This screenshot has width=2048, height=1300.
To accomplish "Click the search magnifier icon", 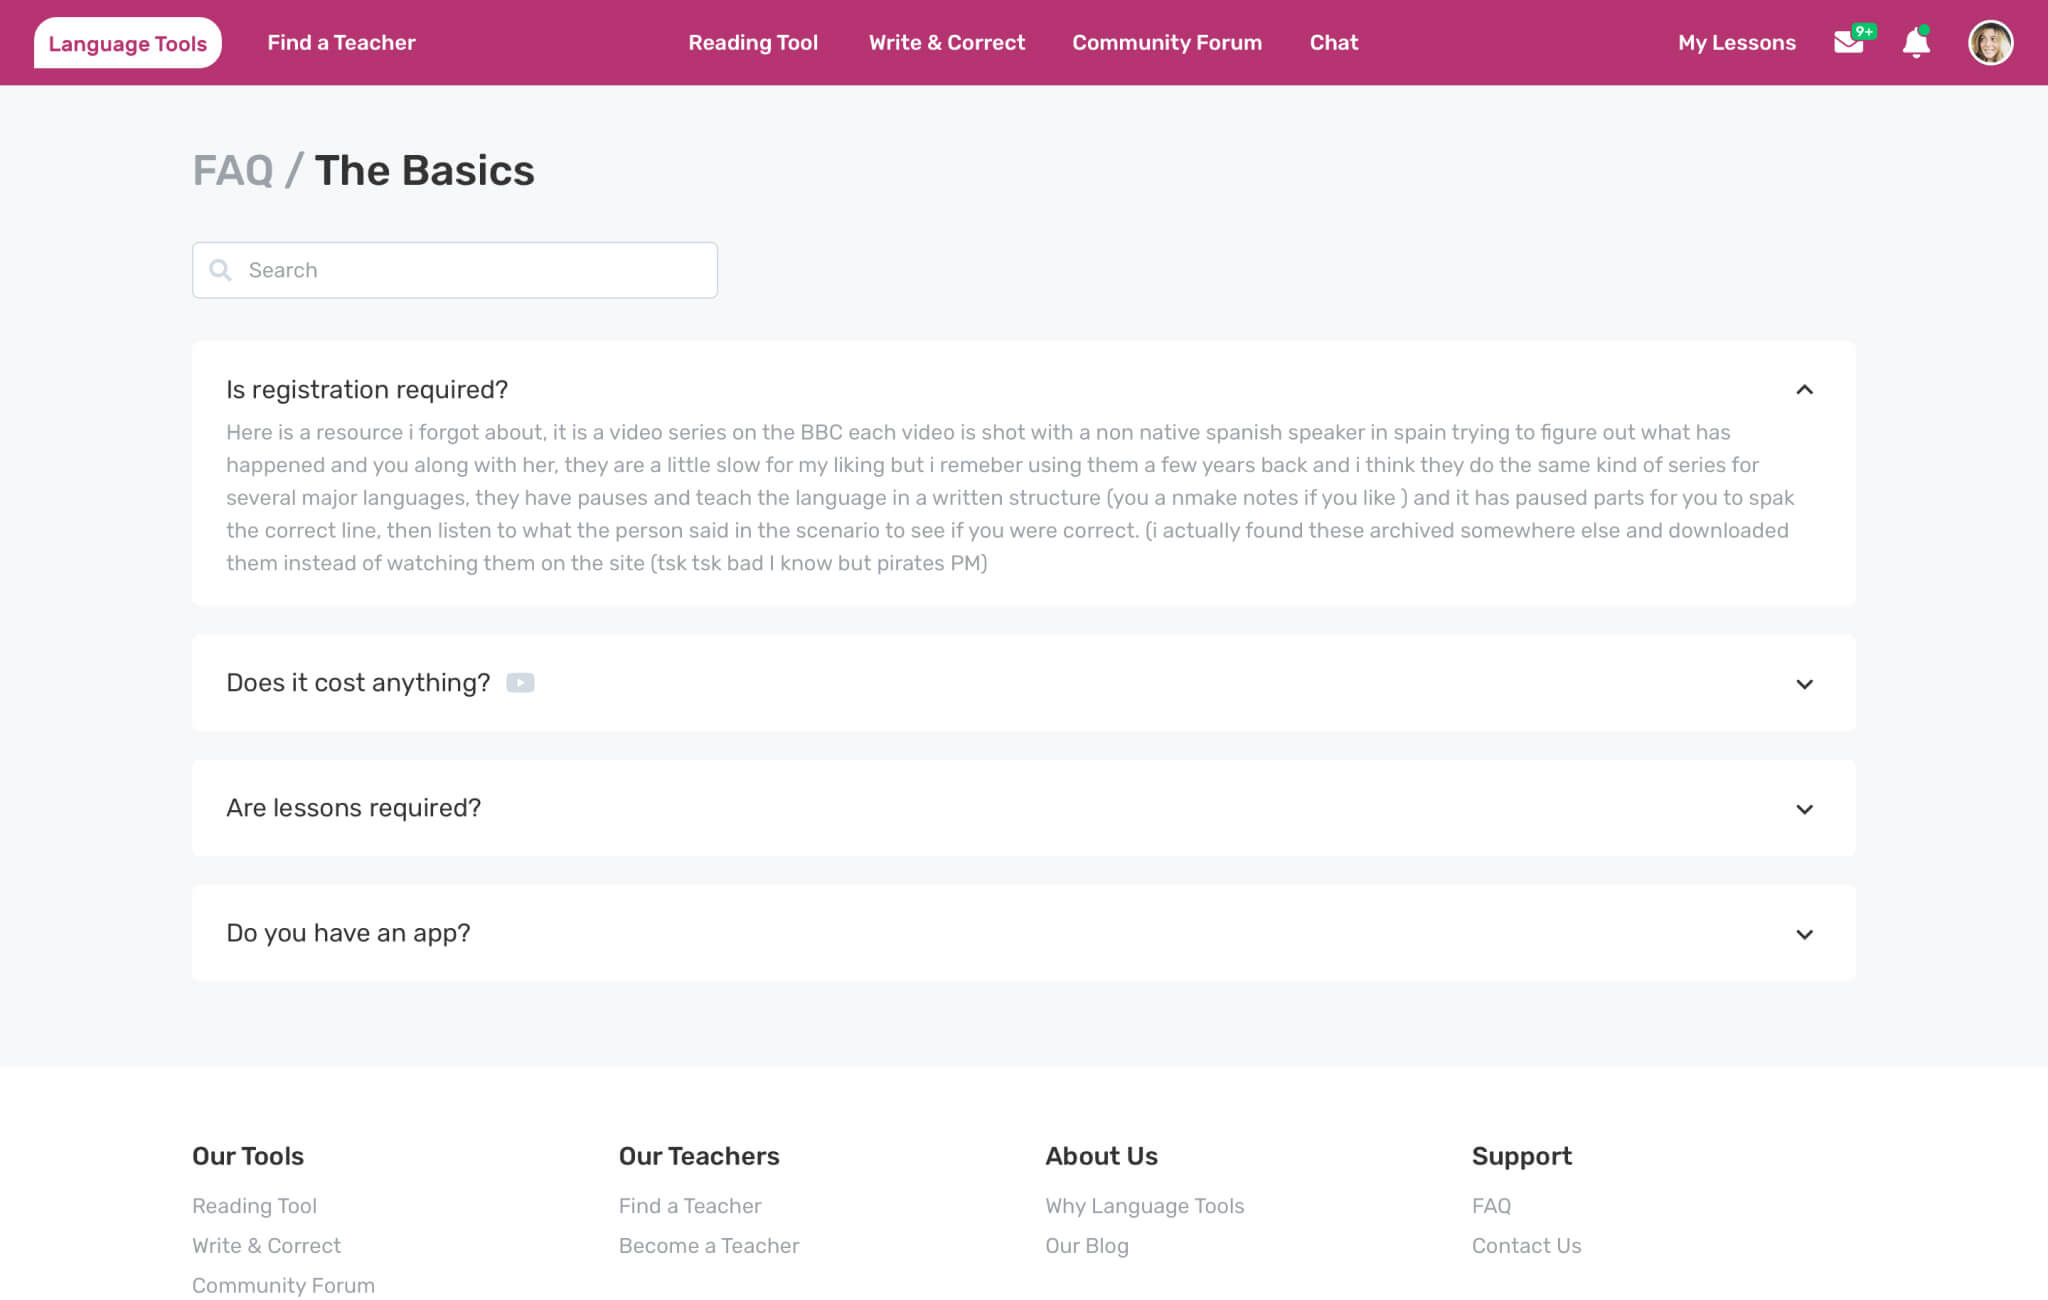I will (221, 270).
